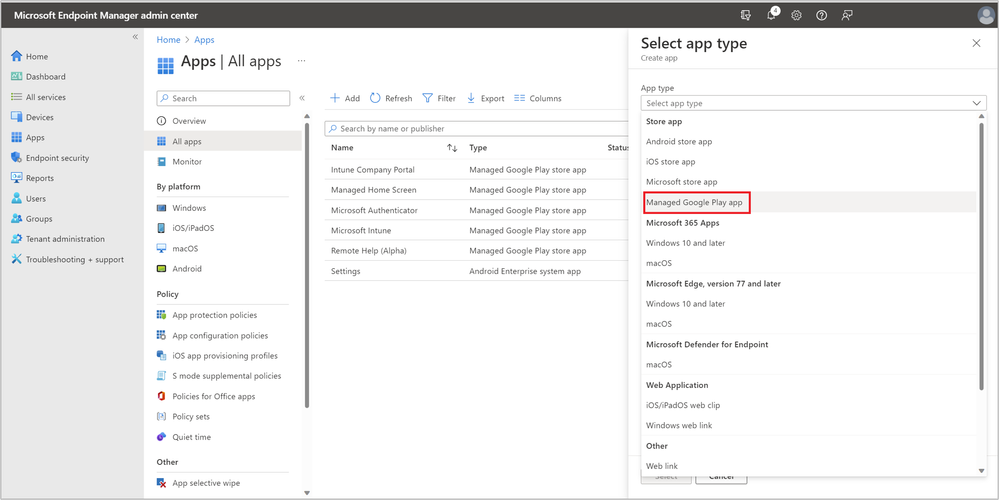Open the Columns chooser
Screen dimensions: 999x500
point(538,98)
